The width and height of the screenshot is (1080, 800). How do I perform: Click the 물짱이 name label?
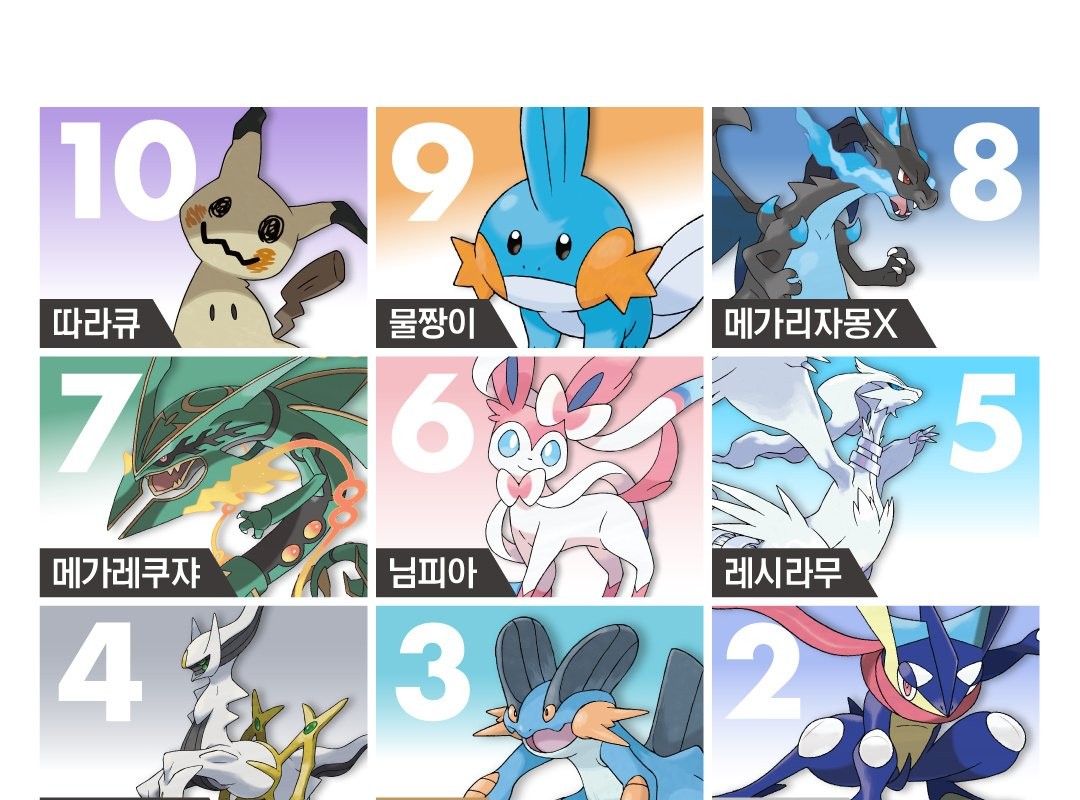point(433,323)
